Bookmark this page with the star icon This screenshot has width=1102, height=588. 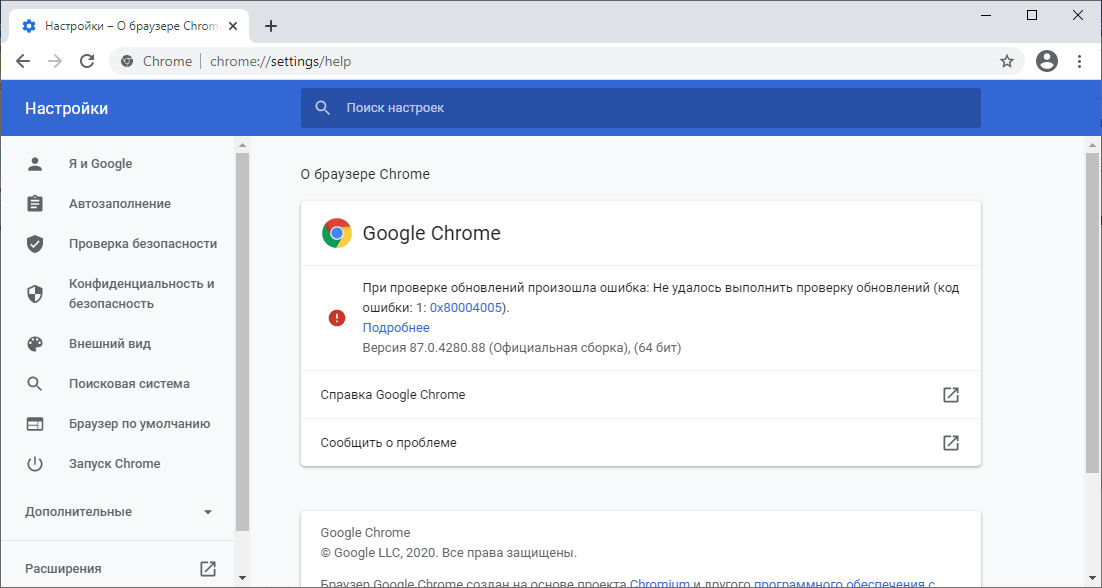click(1007, 61)
